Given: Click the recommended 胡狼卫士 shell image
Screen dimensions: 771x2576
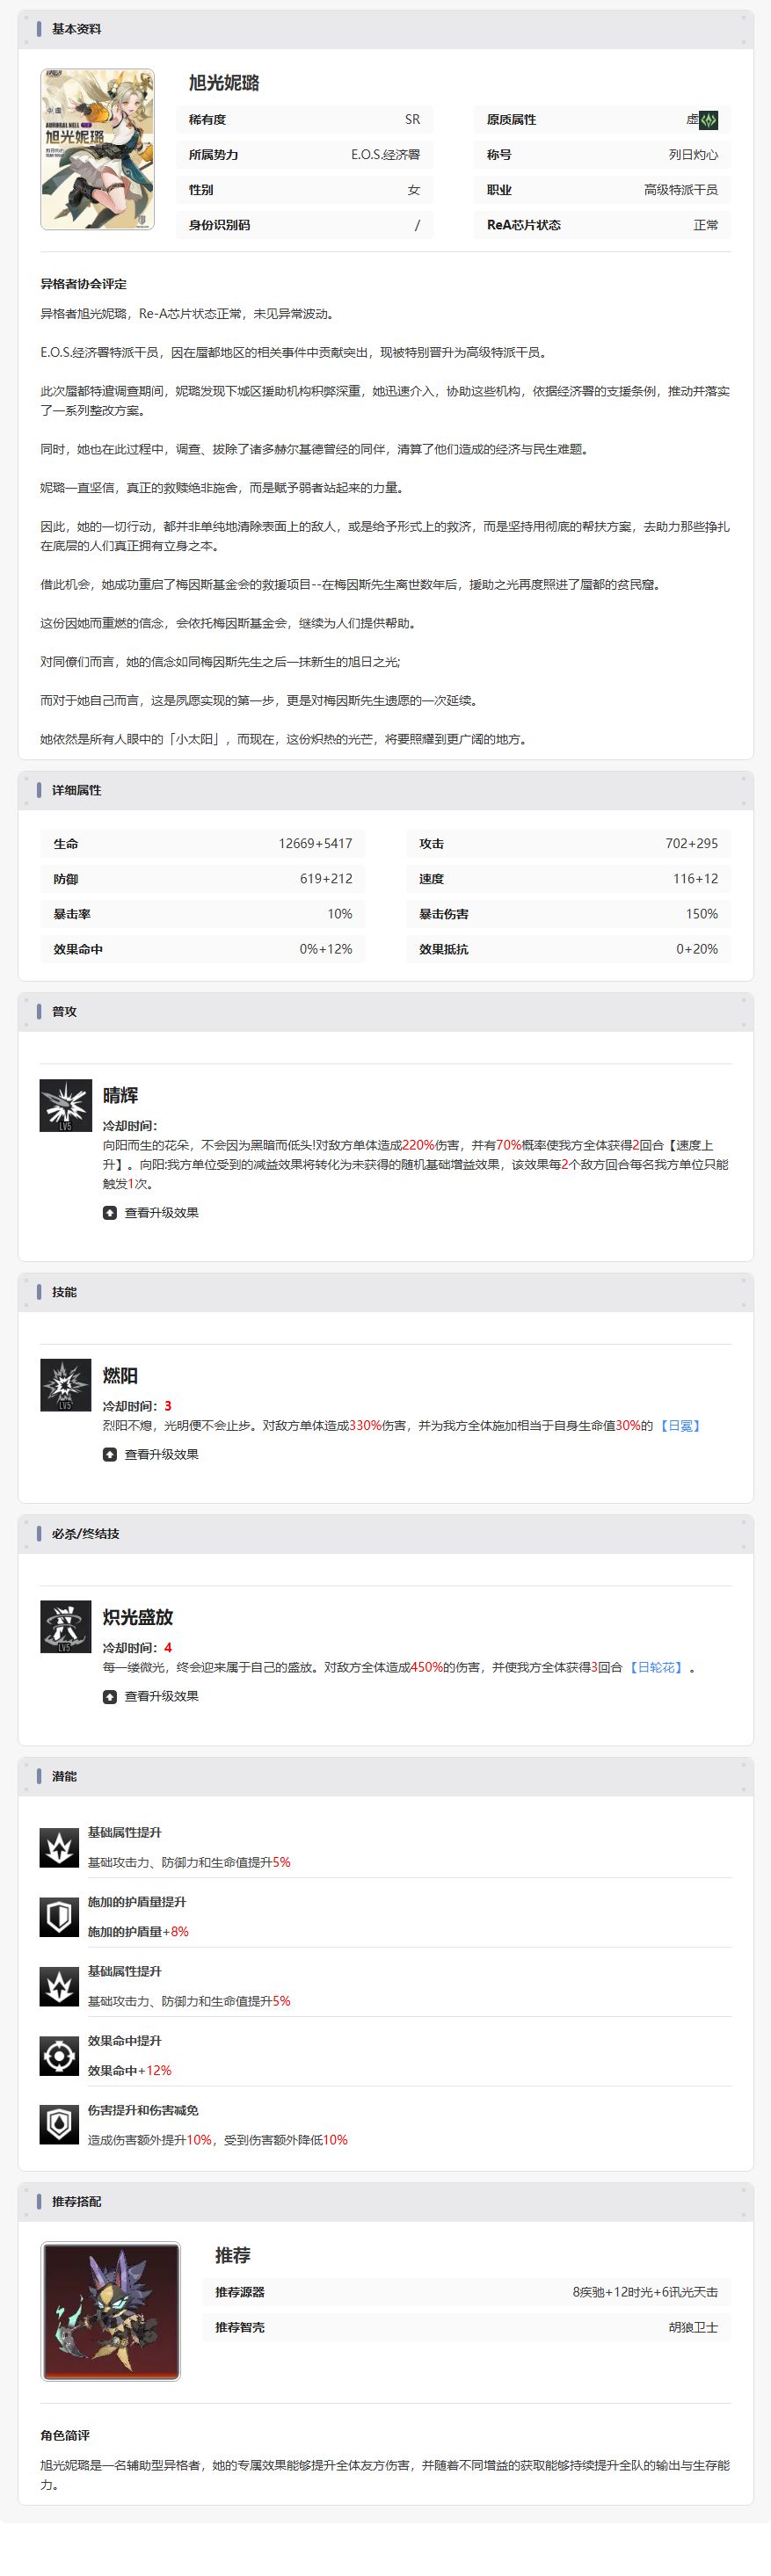Looking at the screenshot, I should tap(111, 2311).
